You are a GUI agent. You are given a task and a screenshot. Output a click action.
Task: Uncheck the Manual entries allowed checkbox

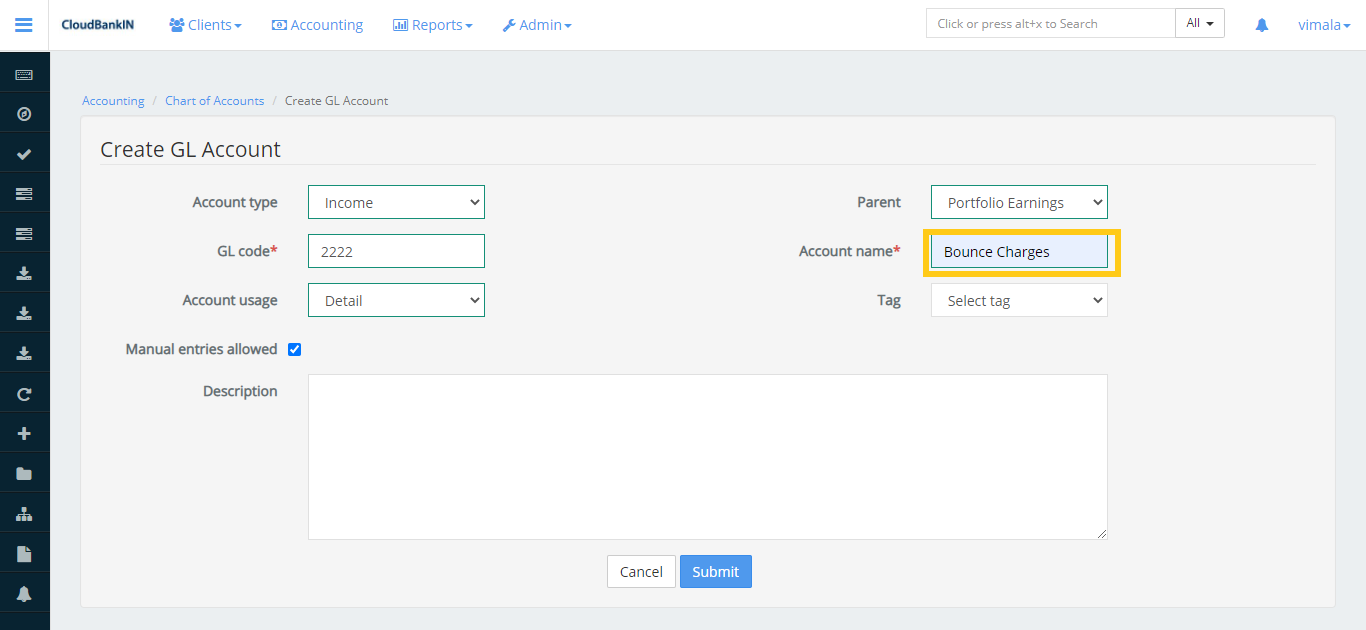(295, 350)
